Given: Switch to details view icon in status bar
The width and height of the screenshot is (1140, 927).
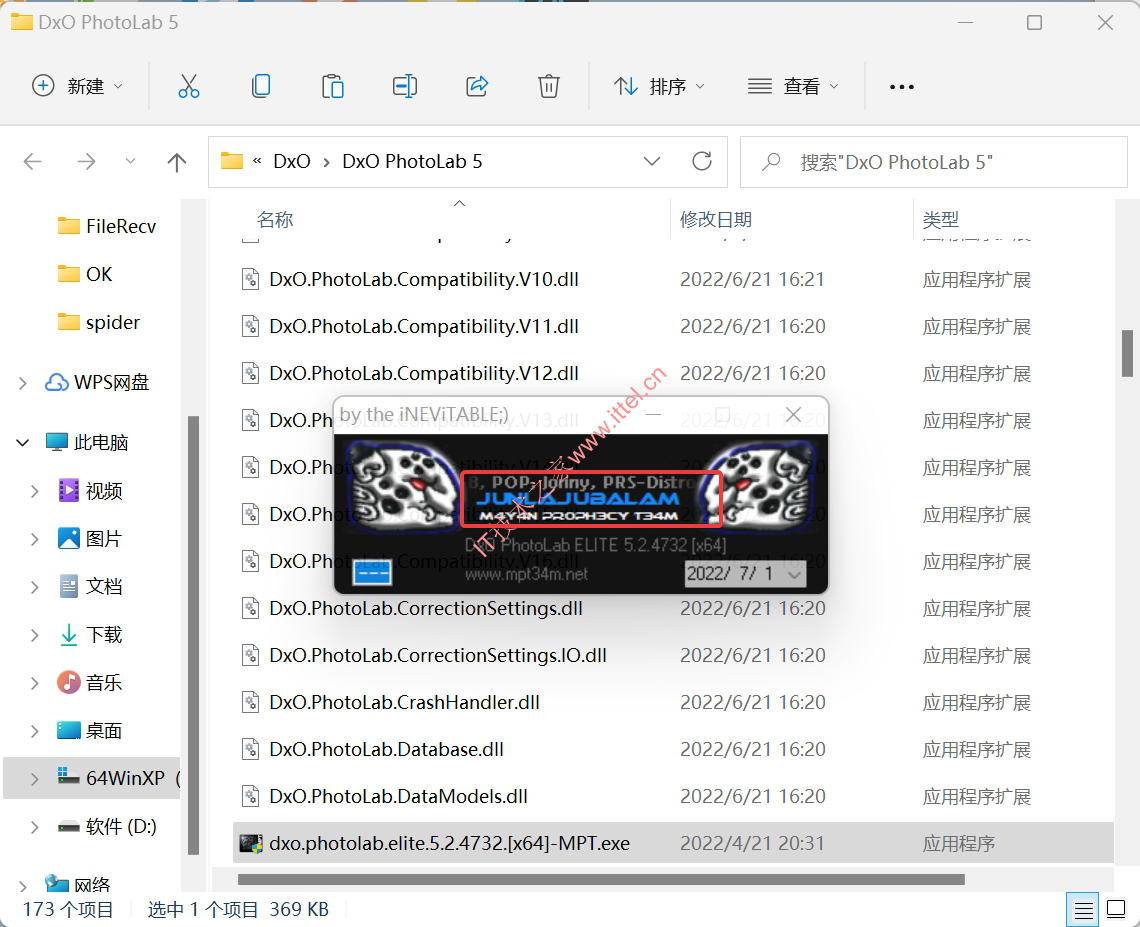Looking at the screenshot, I should click(x=1083, y=910).
